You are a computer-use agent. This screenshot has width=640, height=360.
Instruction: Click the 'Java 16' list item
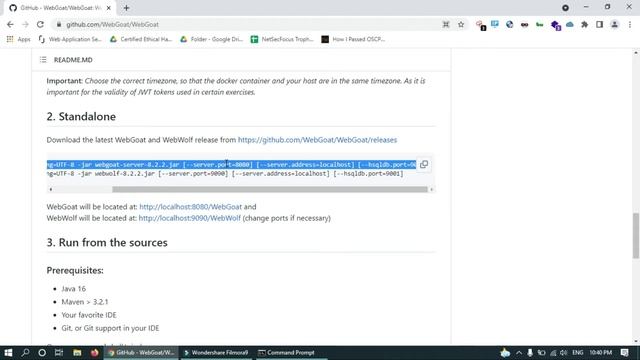pos(73,289)
